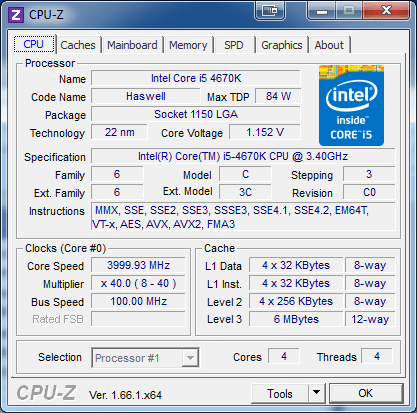This screenshot has height=413, width=417.
Task: Click the empty Rated FSB field
Action: pyautogui.click(x=138, y=319)
